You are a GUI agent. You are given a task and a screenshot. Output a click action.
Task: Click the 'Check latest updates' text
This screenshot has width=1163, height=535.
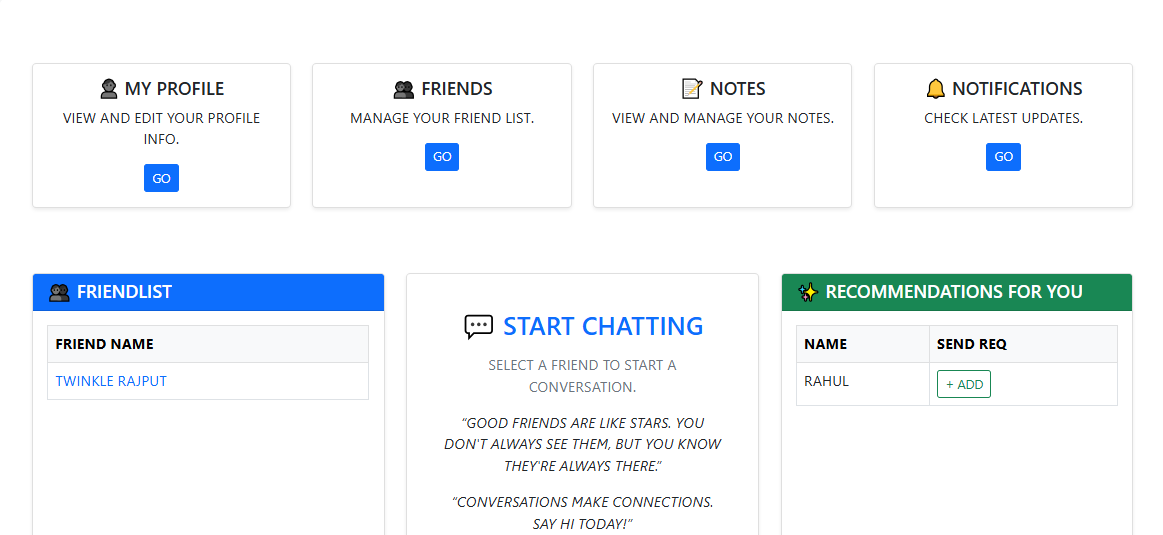click(1004, 118)
